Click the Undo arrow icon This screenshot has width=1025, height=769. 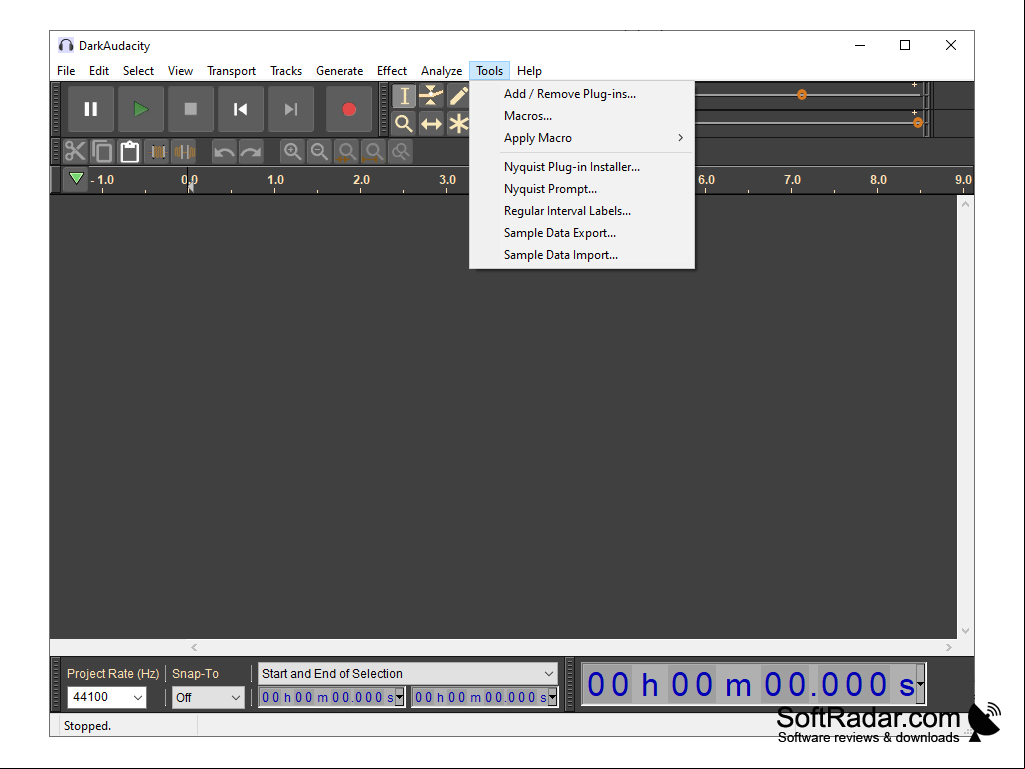coord(224,152)
